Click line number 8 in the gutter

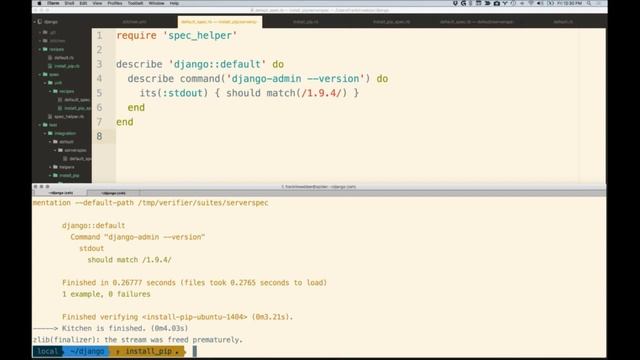pos(100,136)
